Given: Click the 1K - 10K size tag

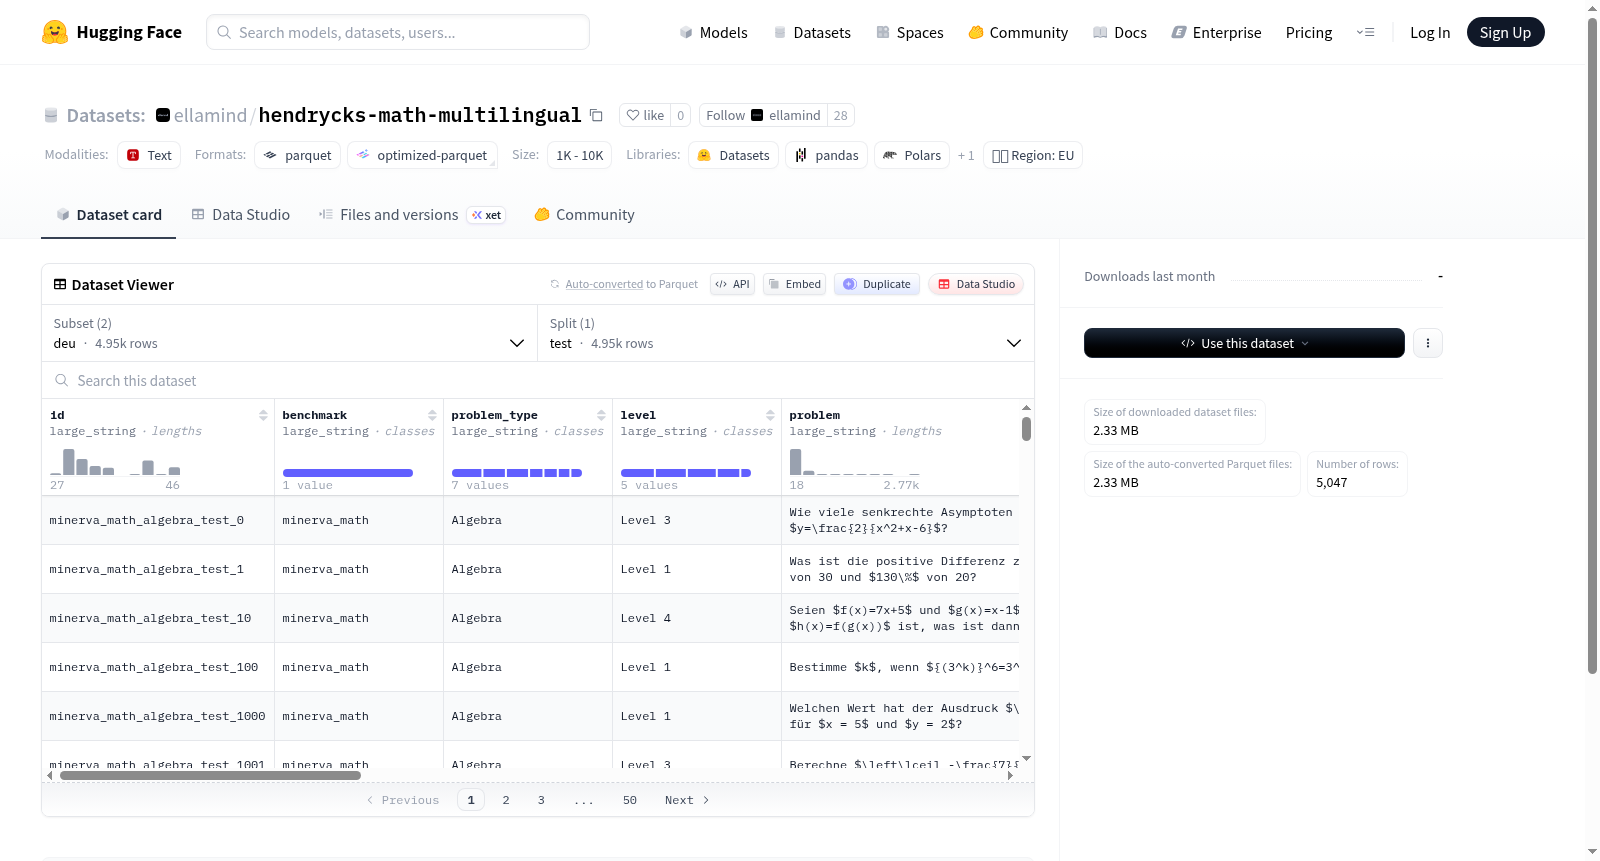Looking at the screenshot, I should point(580,155).
